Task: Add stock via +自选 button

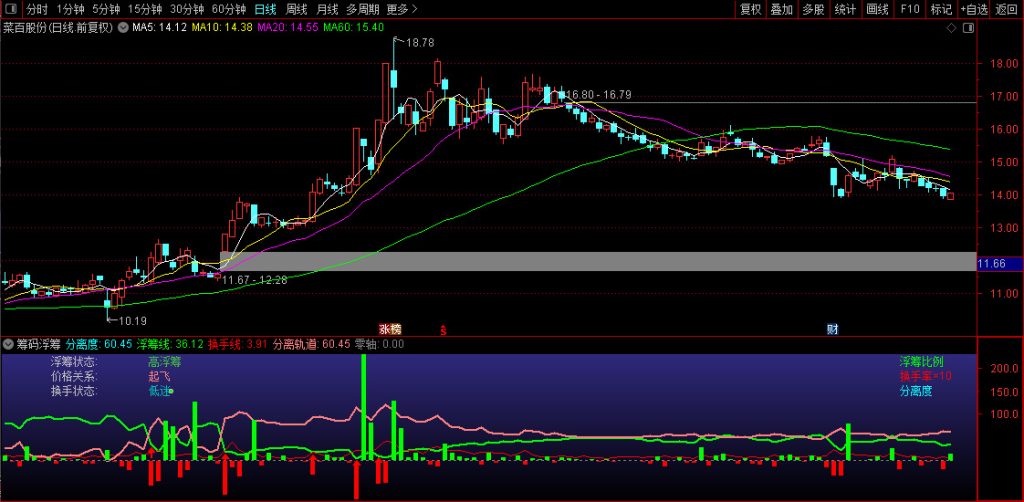Action: pos(973,9)
